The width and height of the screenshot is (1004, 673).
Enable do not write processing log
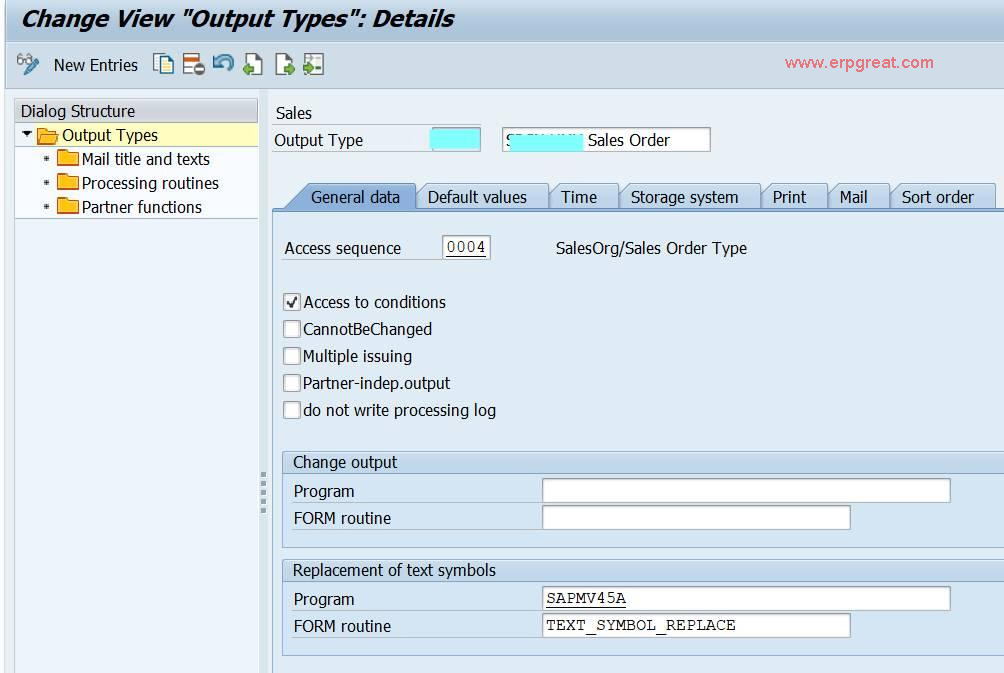pos(292,410)
